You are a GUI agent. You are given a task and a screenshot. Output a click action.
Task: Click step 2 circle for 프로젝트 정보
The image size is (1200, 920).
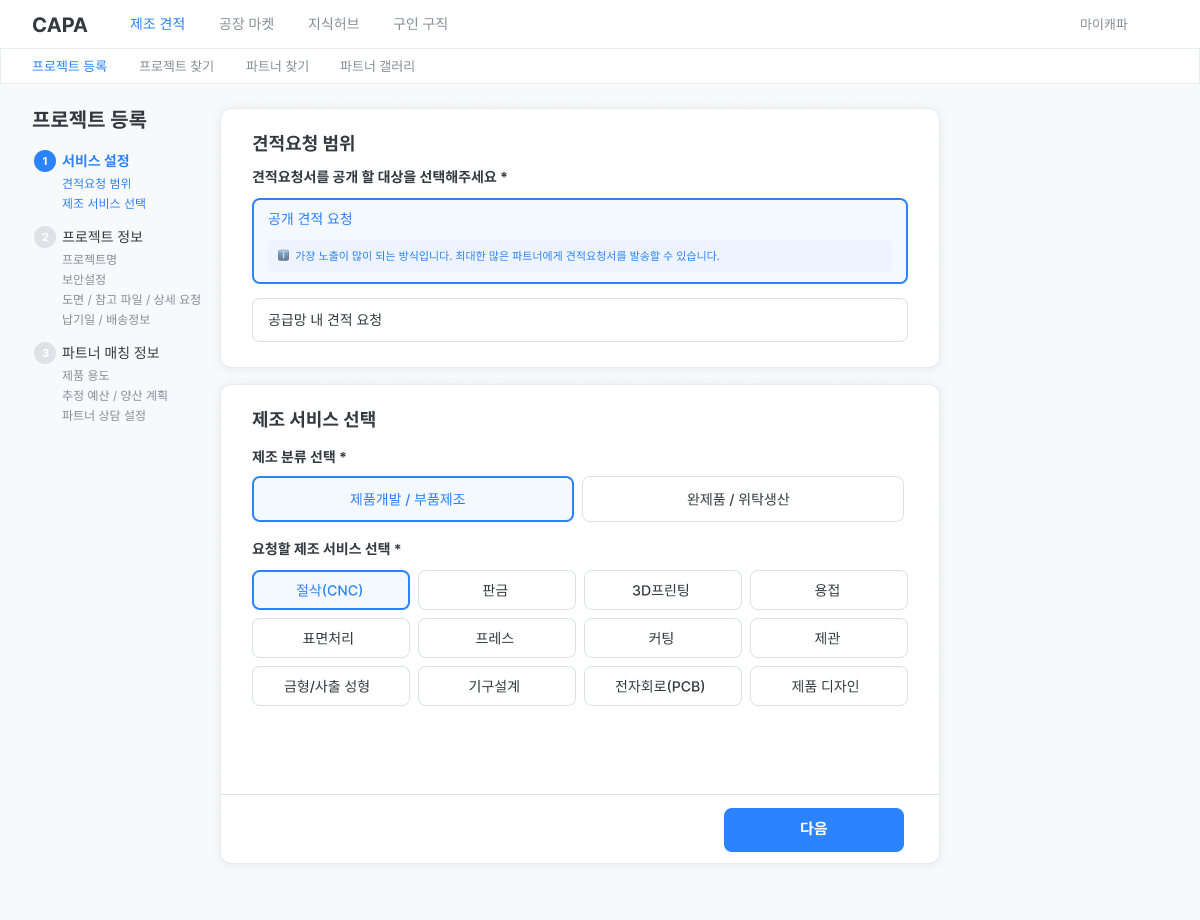(45, 237)
